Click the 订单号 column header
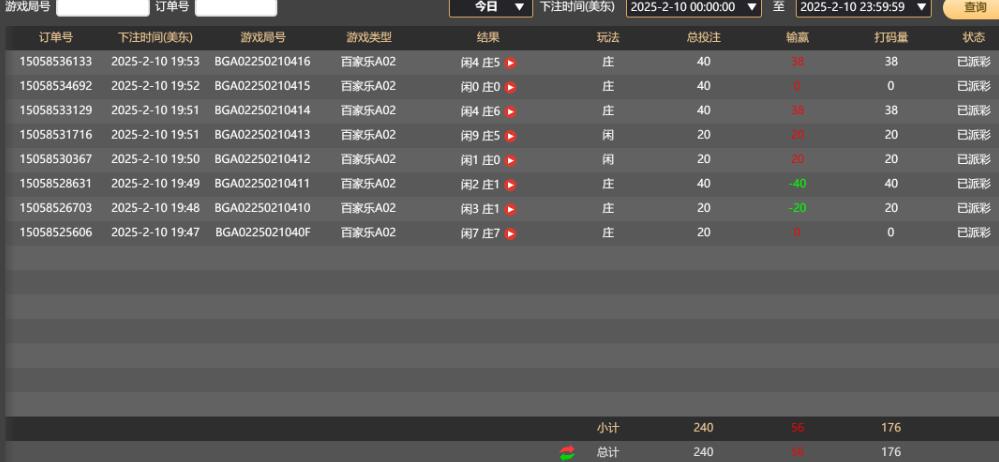Viewport: 999px width, 462px height. pos(56,38)
